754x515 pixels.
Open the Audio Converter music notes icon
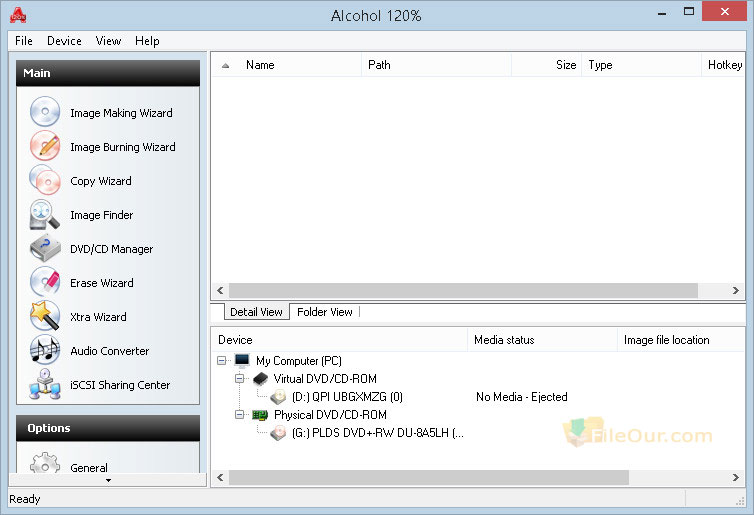45,350
